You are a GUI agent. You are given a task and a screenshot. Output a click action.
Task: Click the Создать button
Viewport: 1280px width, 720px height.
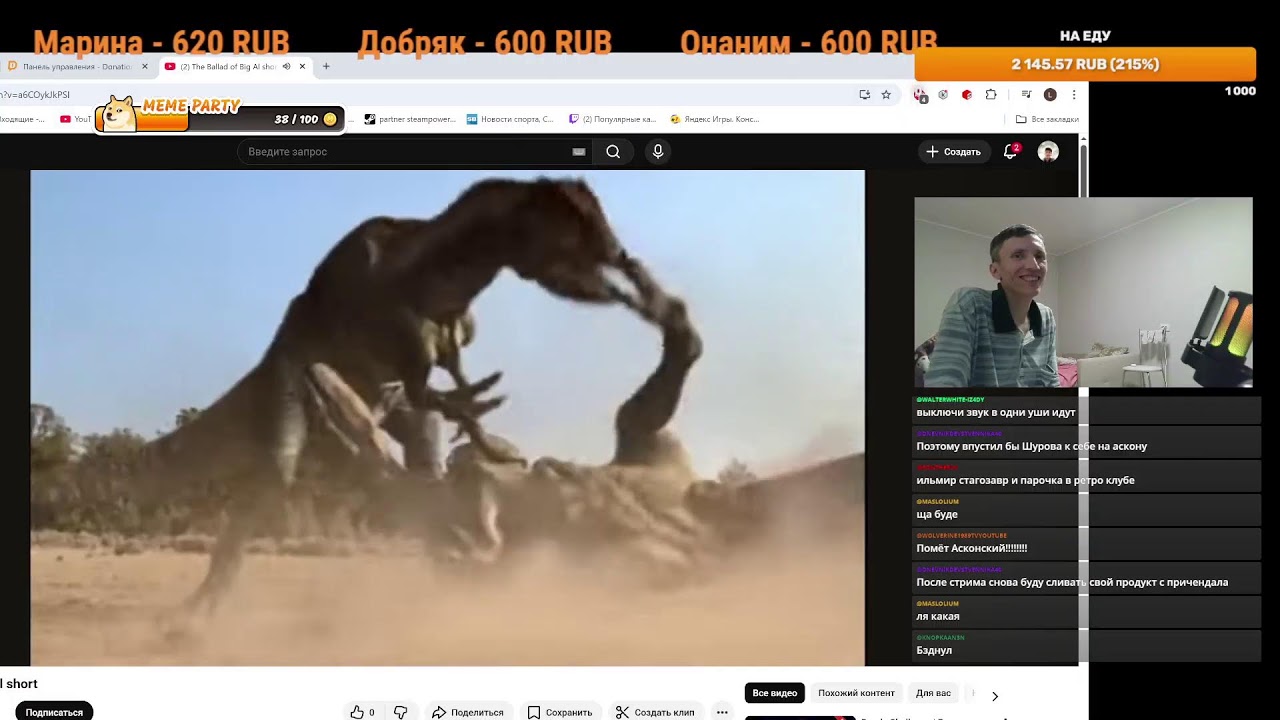(x=954, y=152)
